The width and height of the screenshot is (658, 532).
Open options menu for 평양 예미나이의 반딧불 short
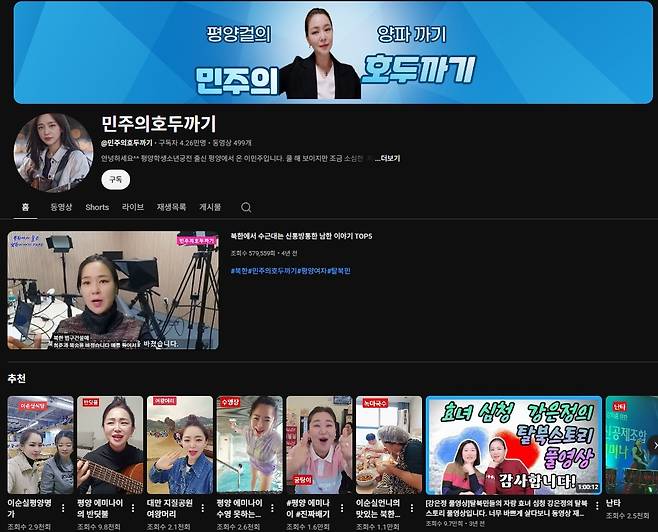click(x=133, y=508)
